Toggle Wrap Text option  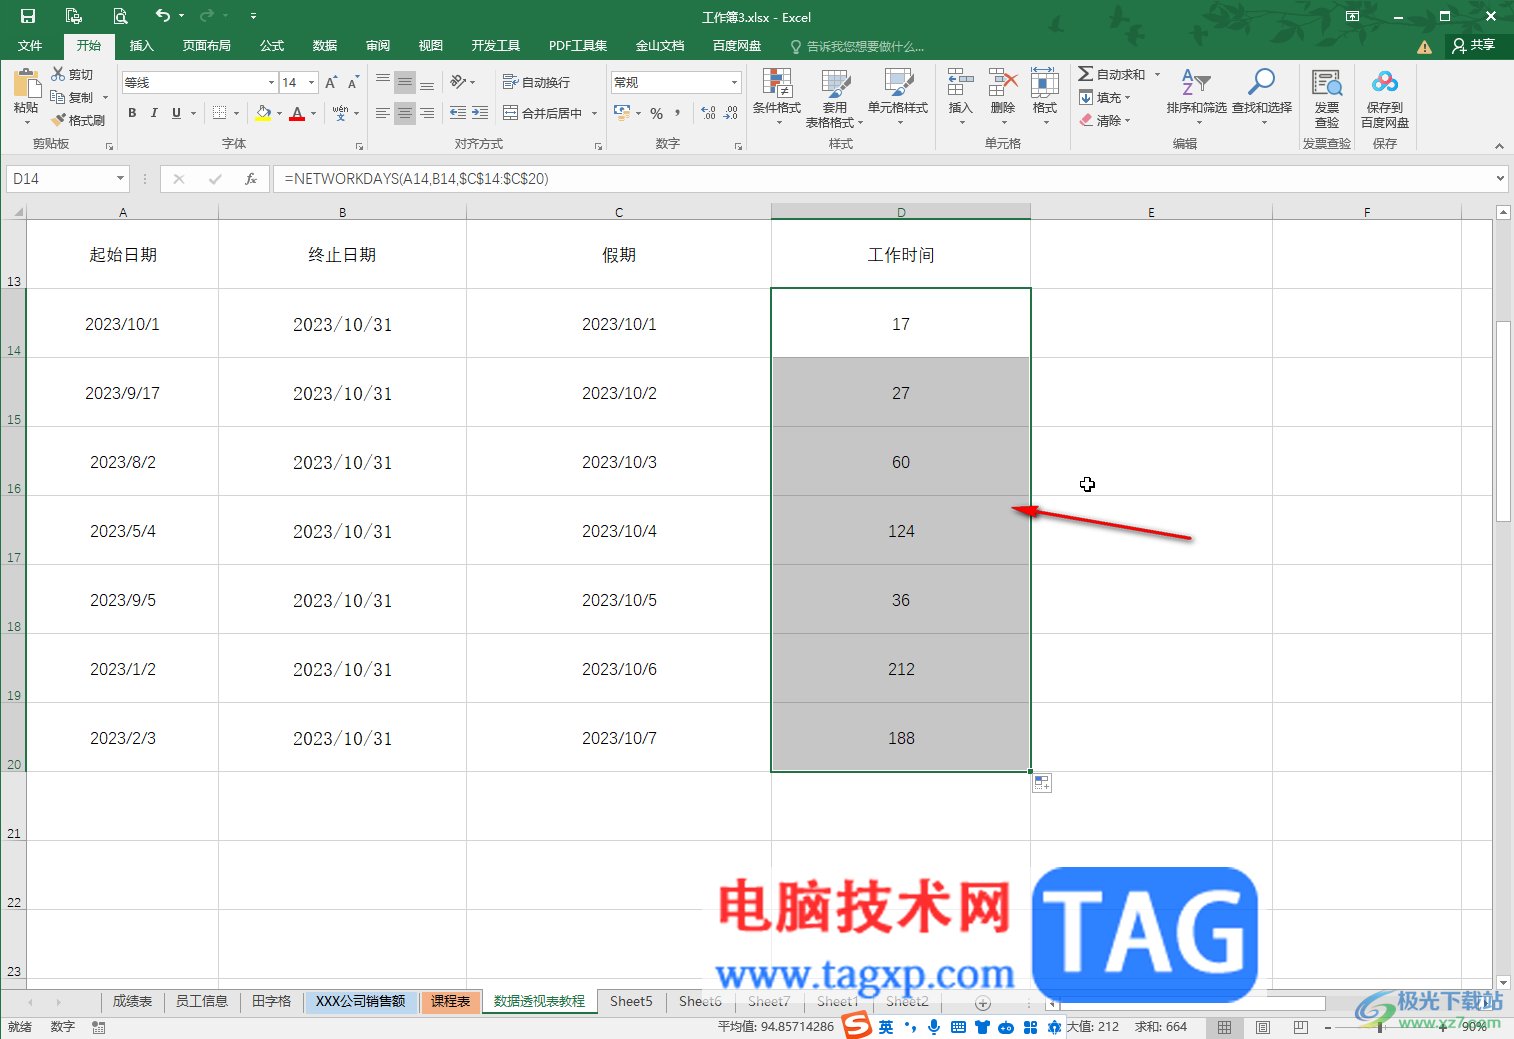[x=537, y=82]
